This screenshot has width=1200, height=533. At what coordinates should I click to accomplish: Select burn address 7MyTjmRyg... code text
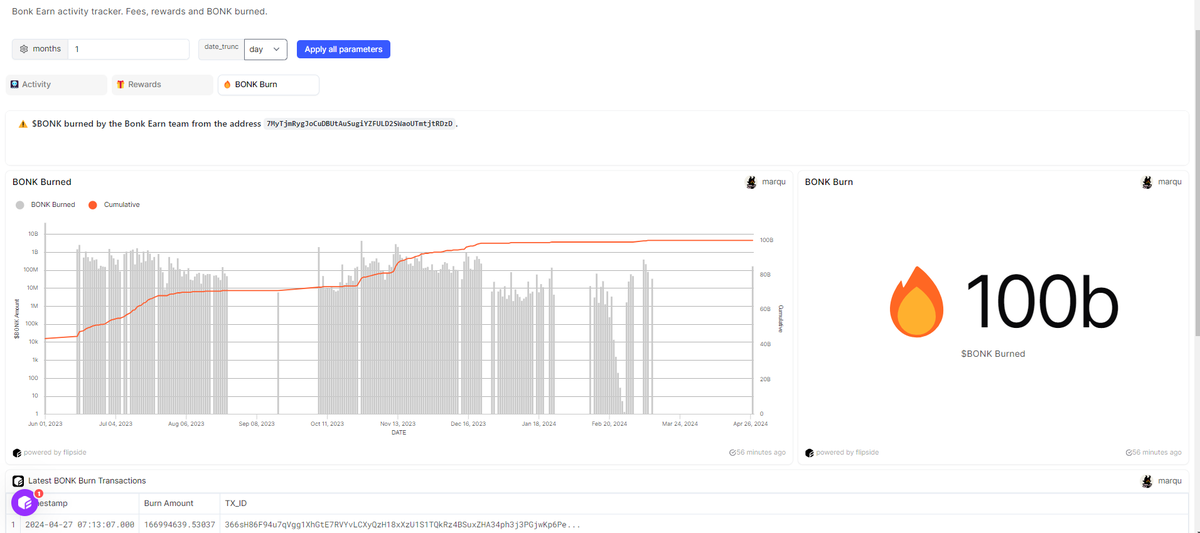point(360,123)
